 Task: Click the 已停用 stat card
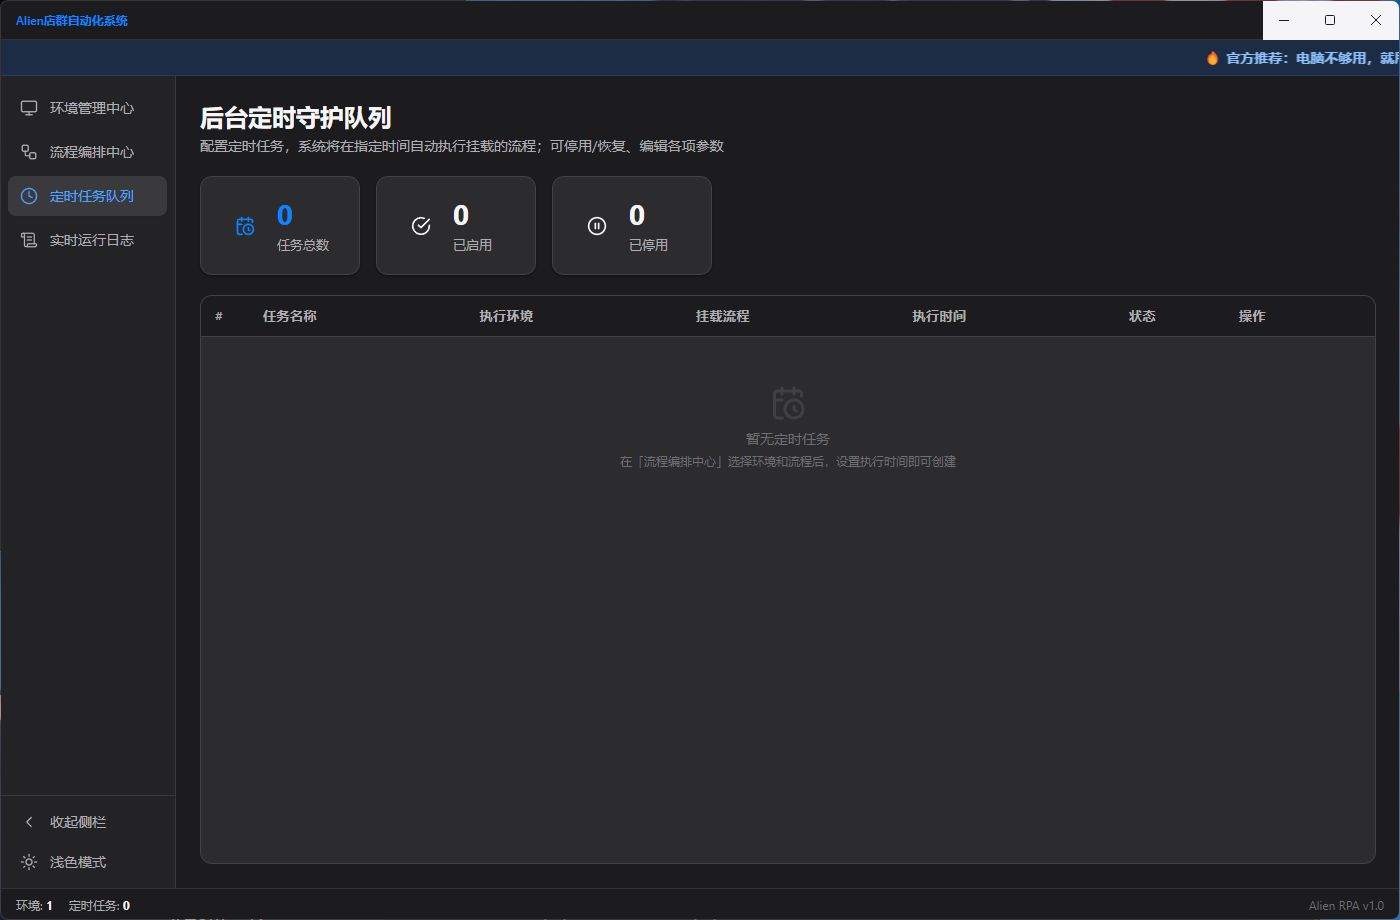[x=632, y=226]
